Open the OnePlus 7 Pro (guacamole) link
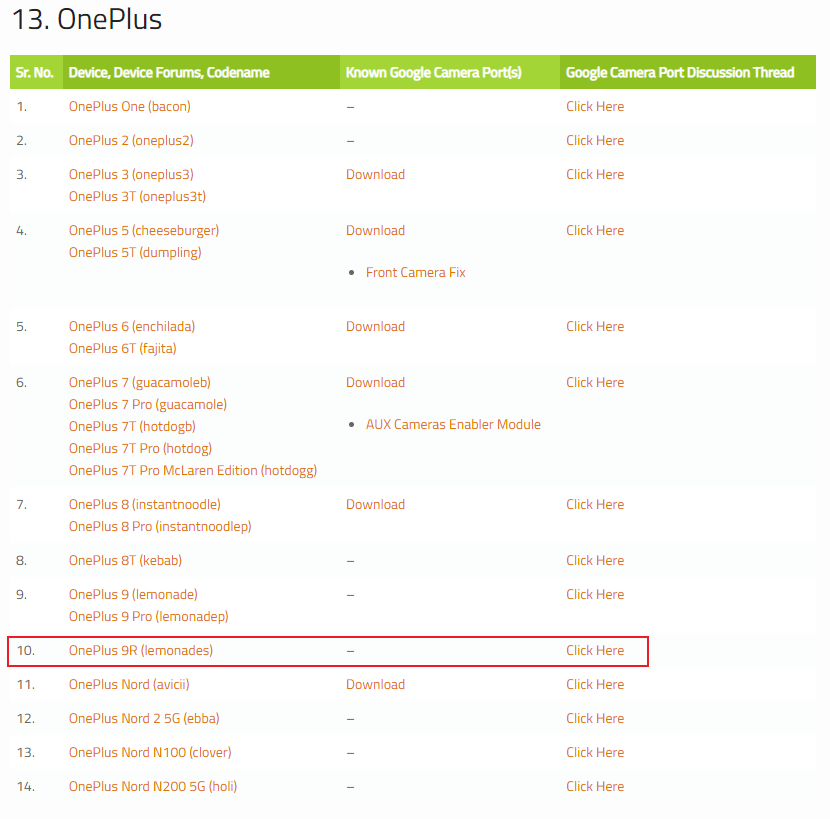The image size is (830, 819). 148,404
